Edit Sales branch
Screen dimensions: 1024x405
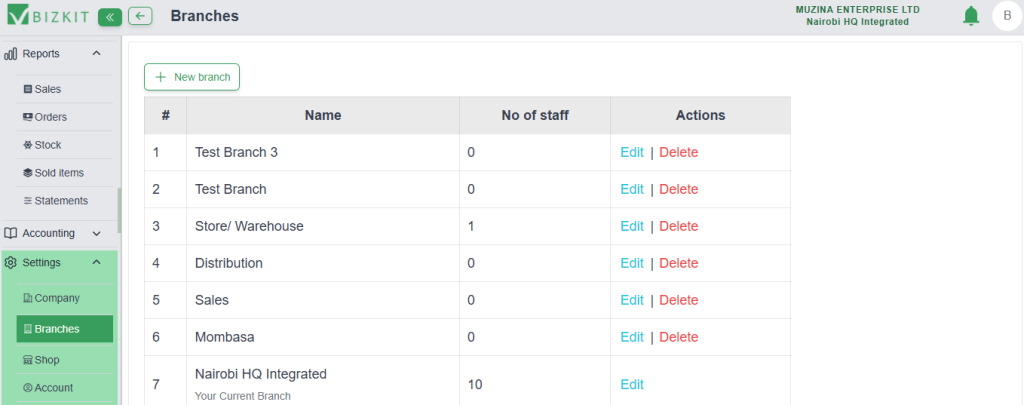click(x=632, y=300)
